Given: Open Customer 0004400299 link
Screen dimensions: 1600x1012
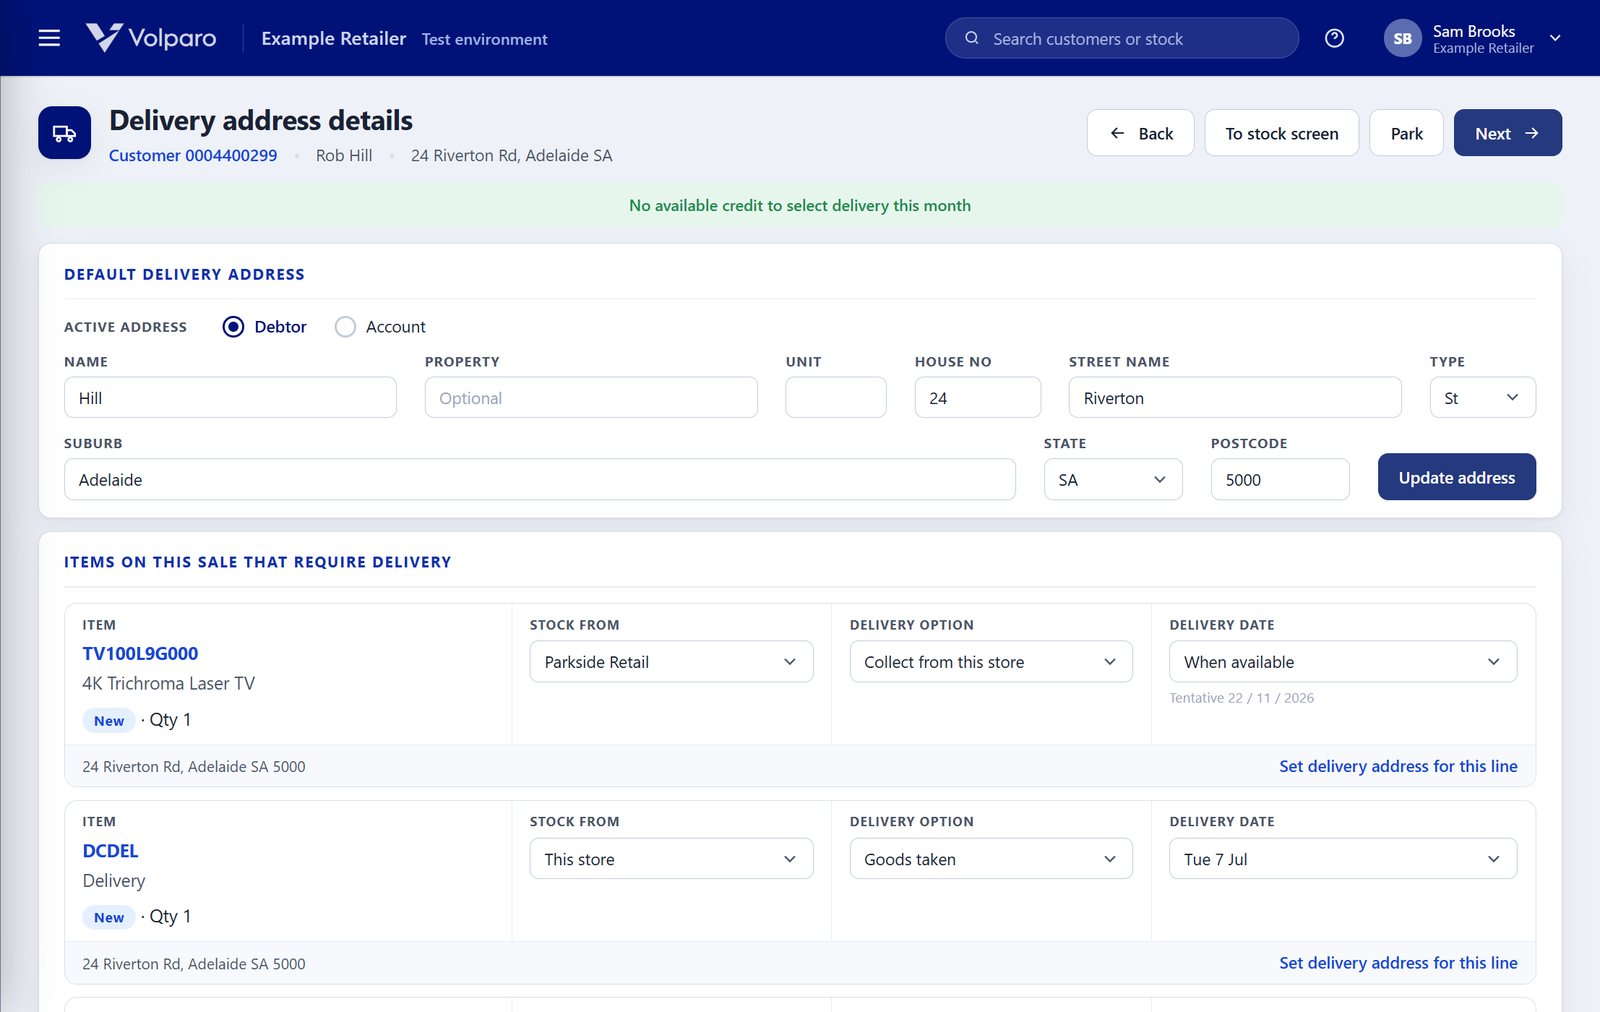Looking at the screenshot, I should tap(193, 155).
